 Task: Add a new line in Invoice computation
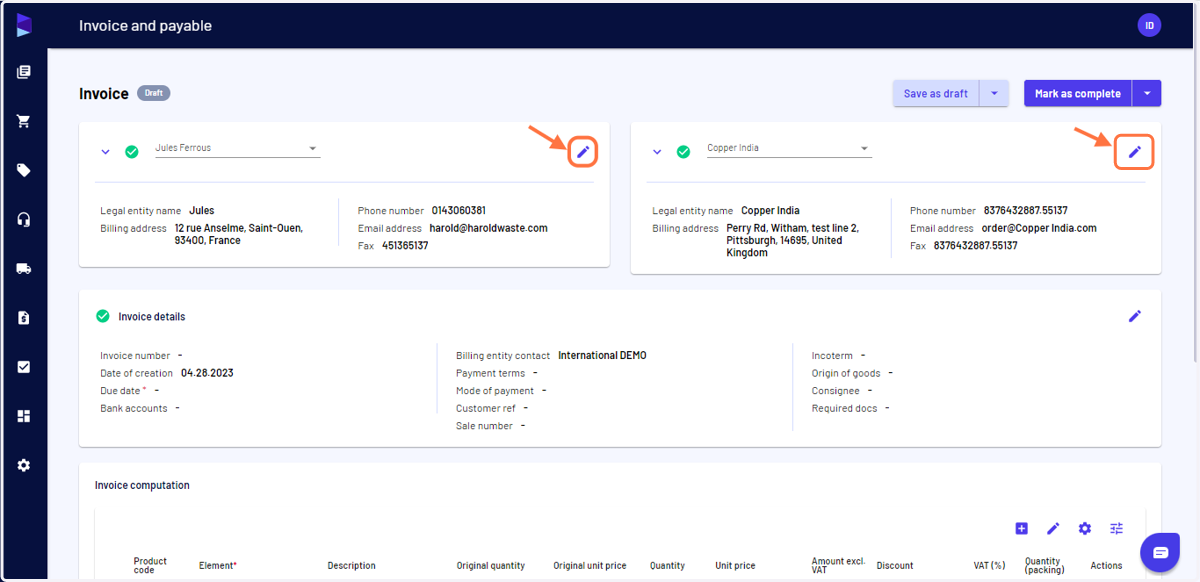pos(1021,528)
